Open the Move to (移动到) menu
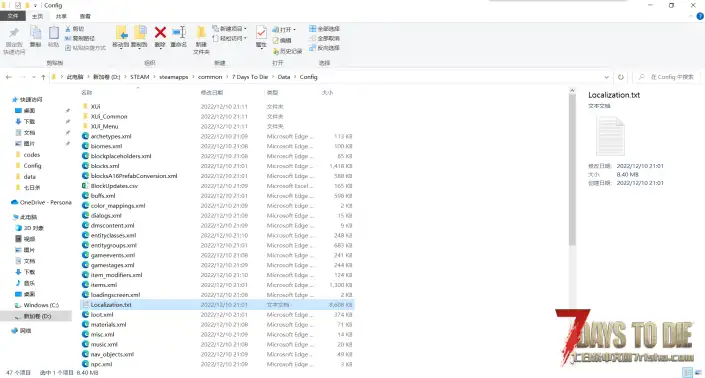 pyautogui.click(x=120, y=36)
